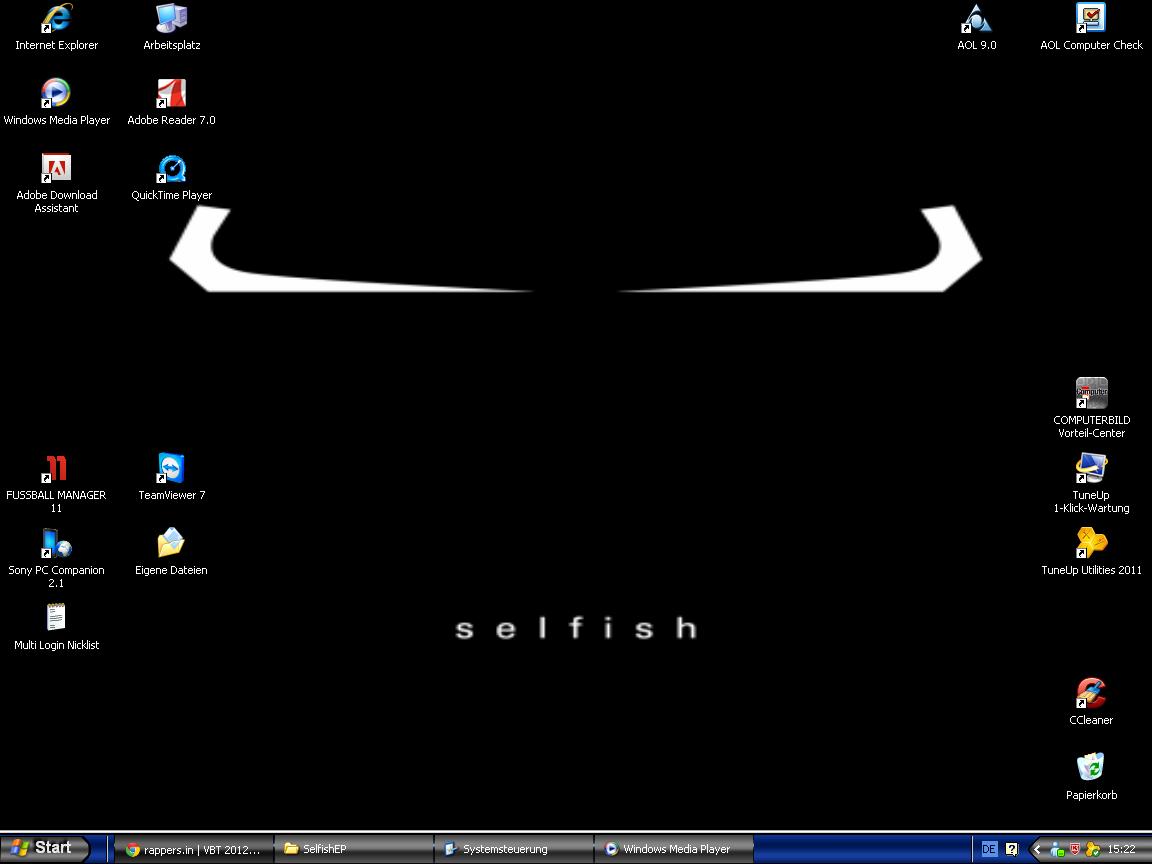Open the DE language bar selector
The image size is (1152, 864).
989,849
